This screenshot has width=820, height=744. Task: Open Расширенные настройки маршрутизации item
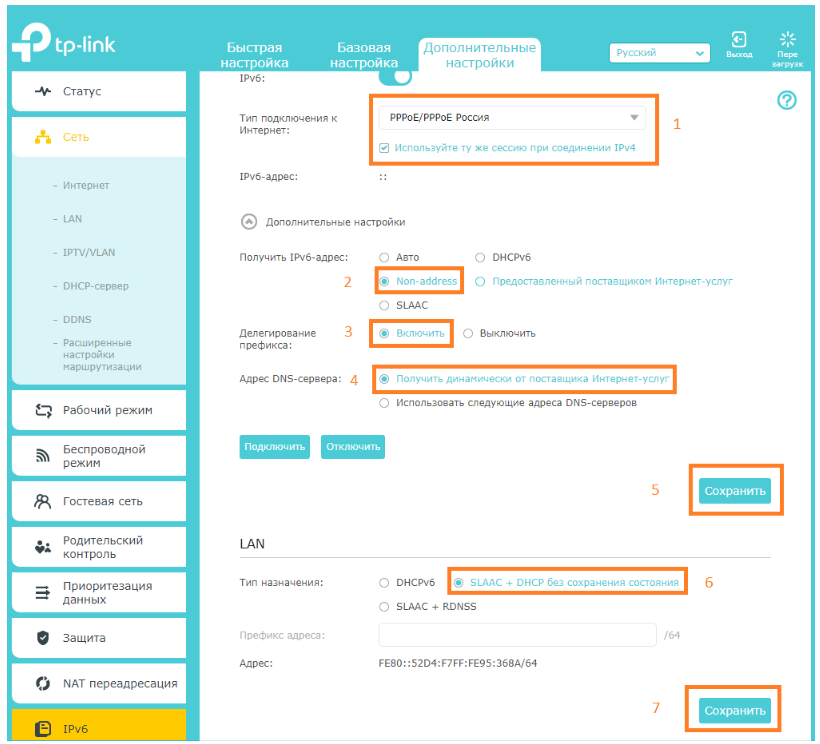102,355
